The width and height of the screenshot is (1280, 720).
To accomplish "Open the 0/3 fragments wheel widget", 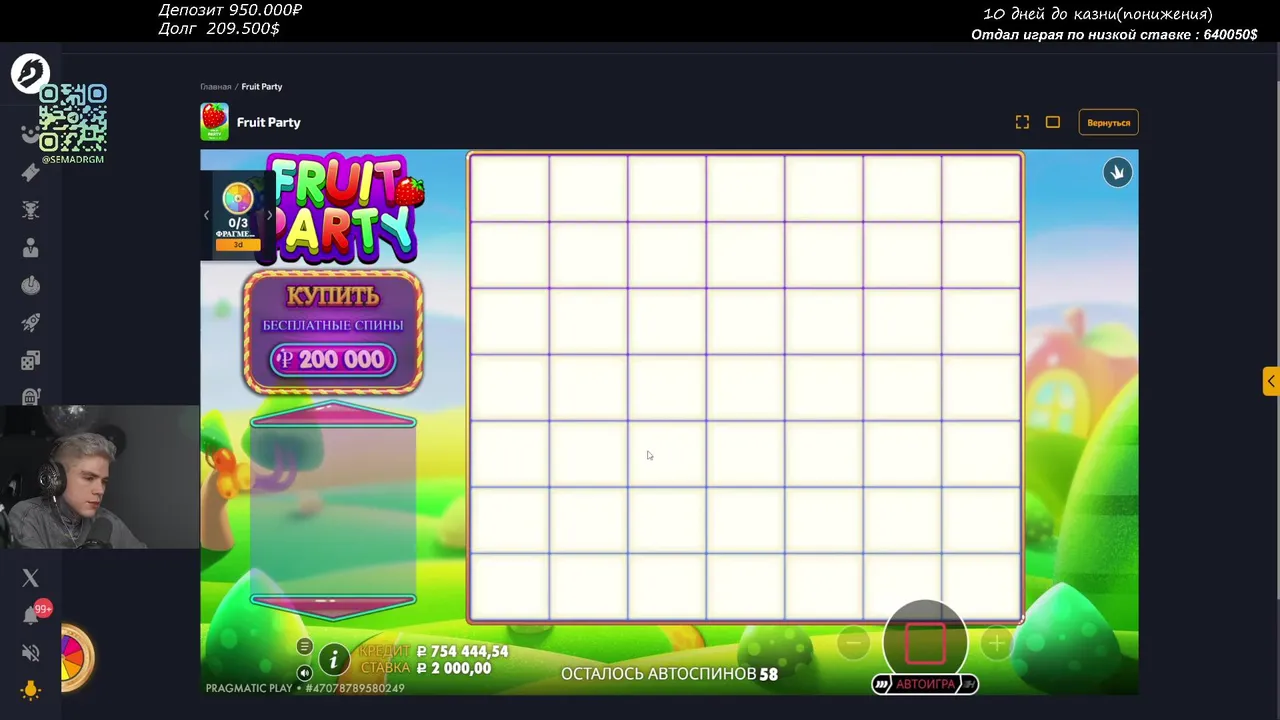I will 238,216.
